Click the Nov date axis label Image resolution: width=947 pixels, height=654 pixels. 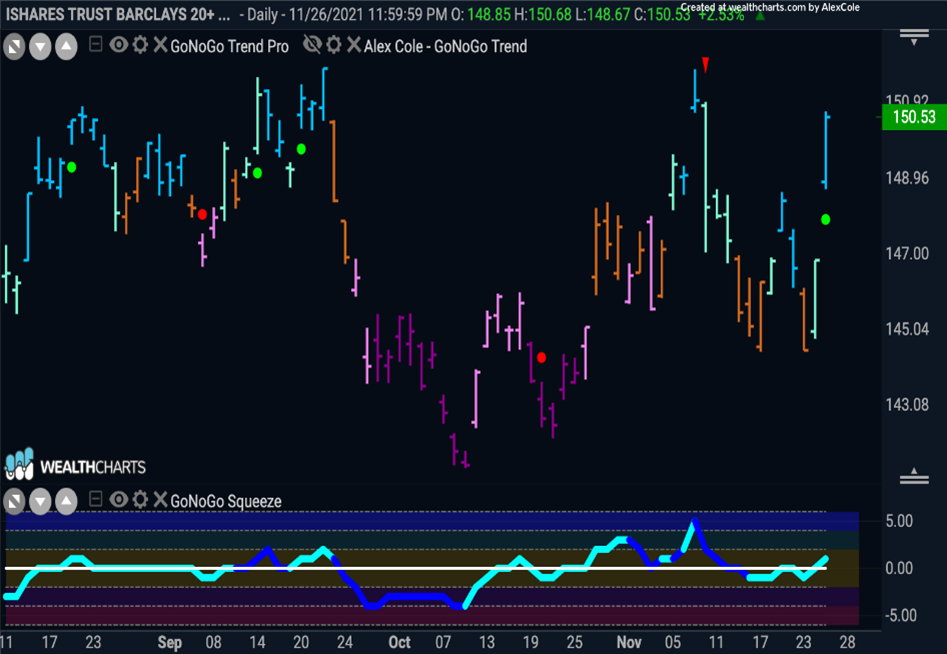[x=629, y=642]
